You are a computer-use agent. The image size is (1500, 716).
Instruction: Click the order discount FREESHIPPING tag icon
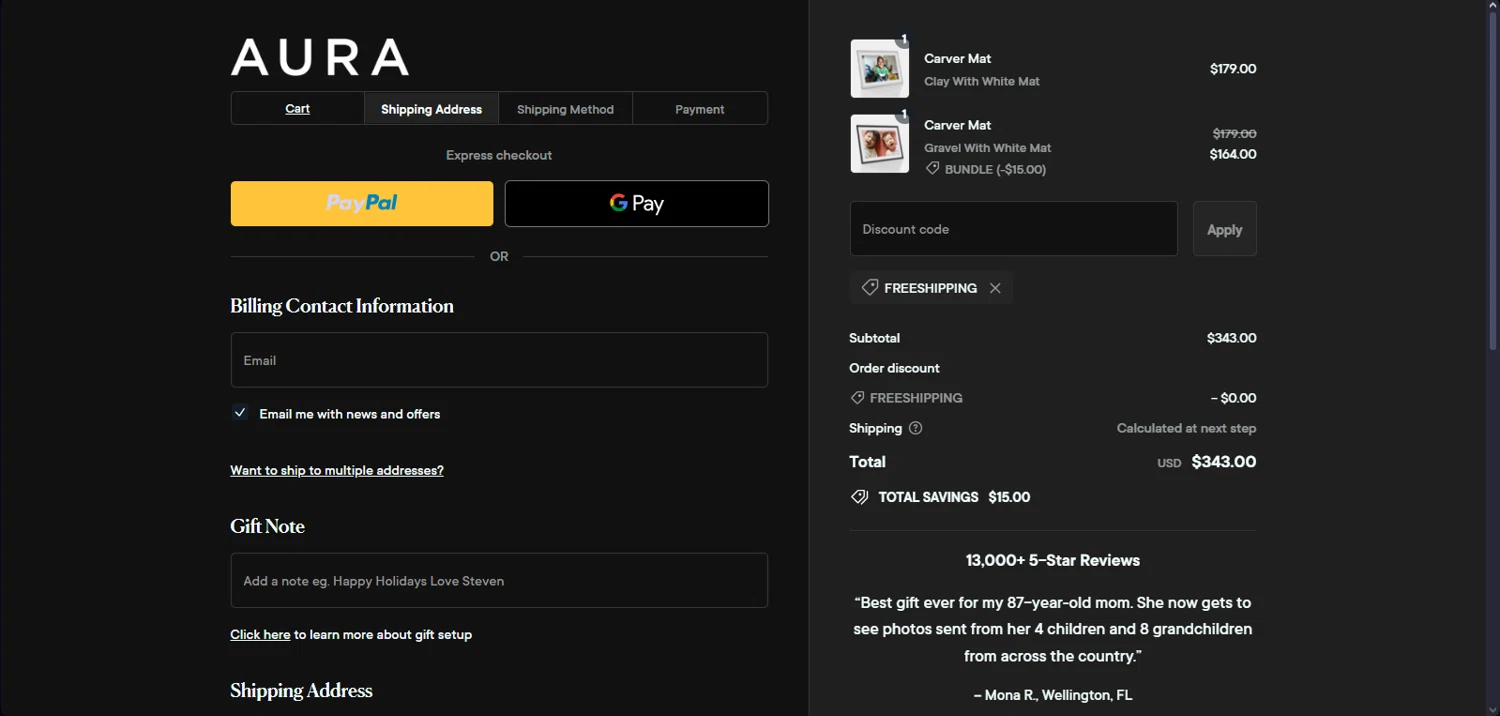click(857, 398)
